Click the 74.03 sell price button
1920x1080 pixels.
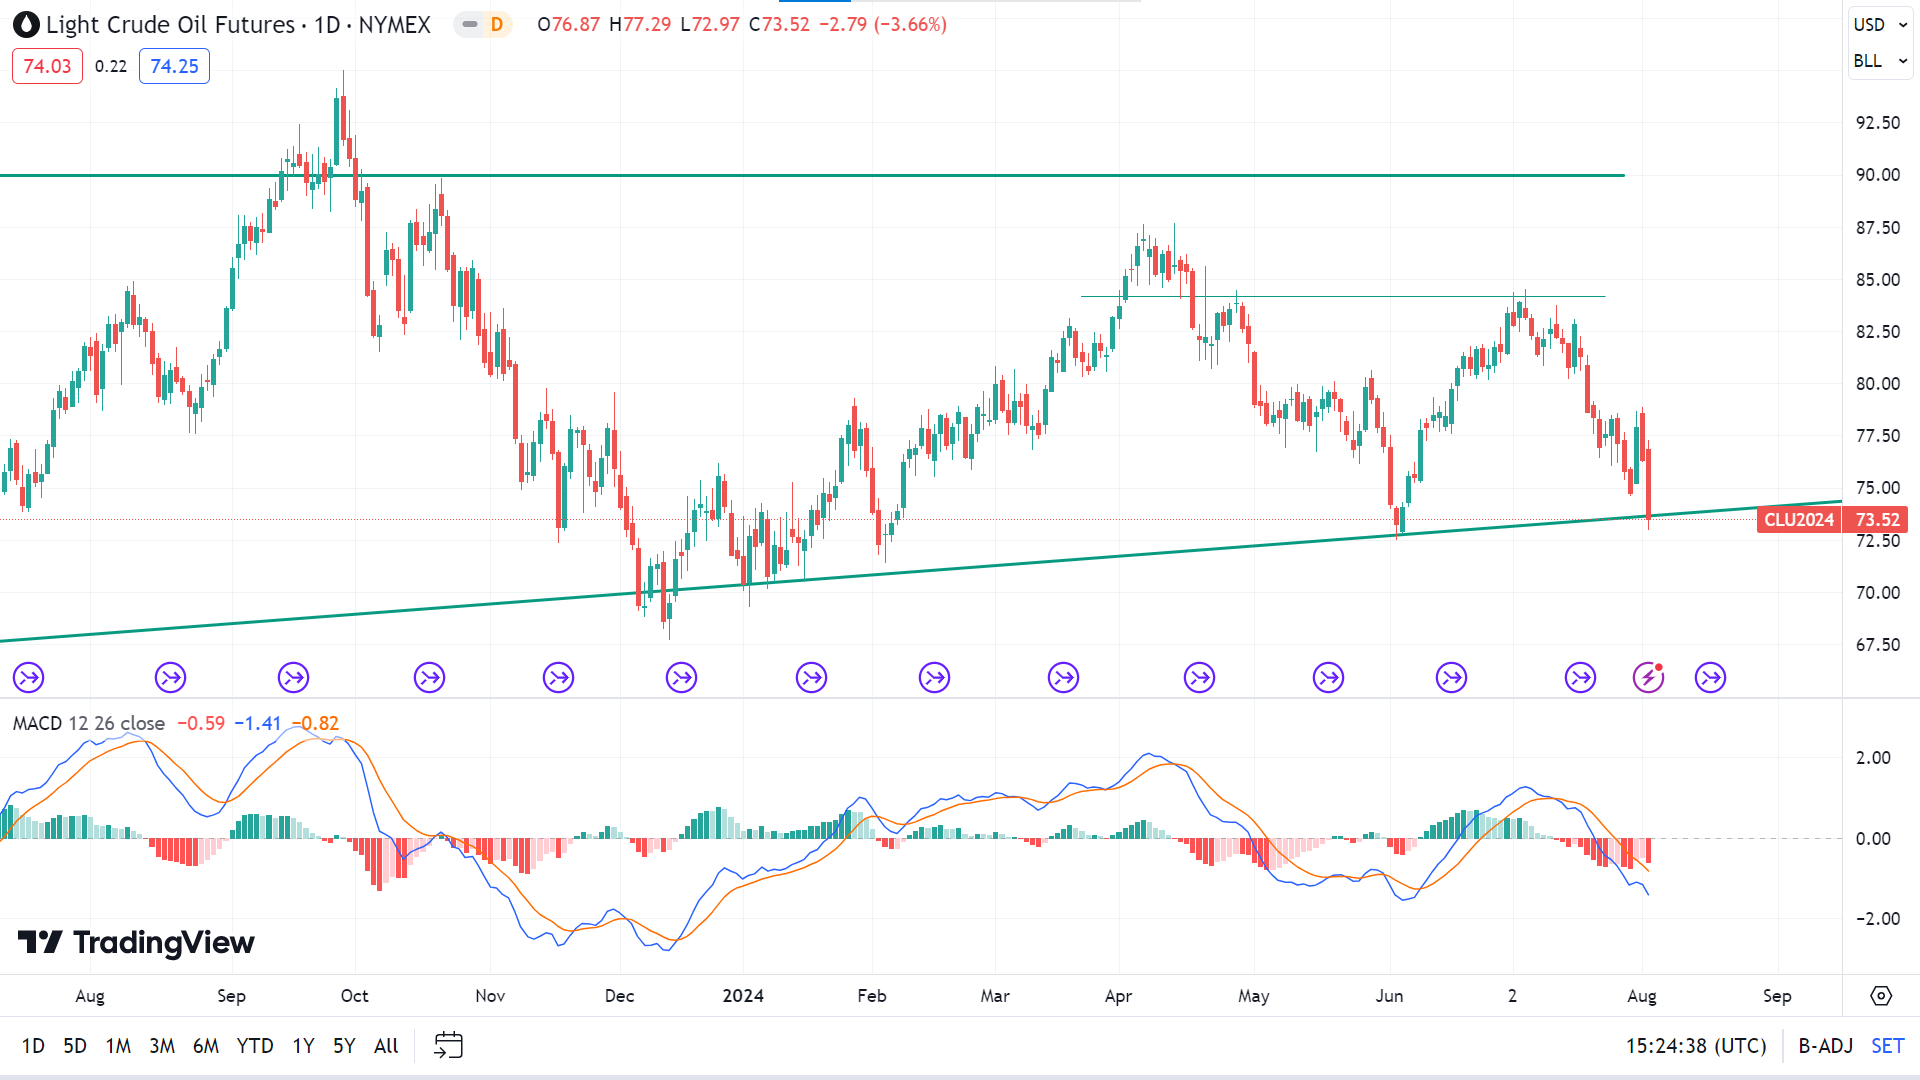(47, 66)
